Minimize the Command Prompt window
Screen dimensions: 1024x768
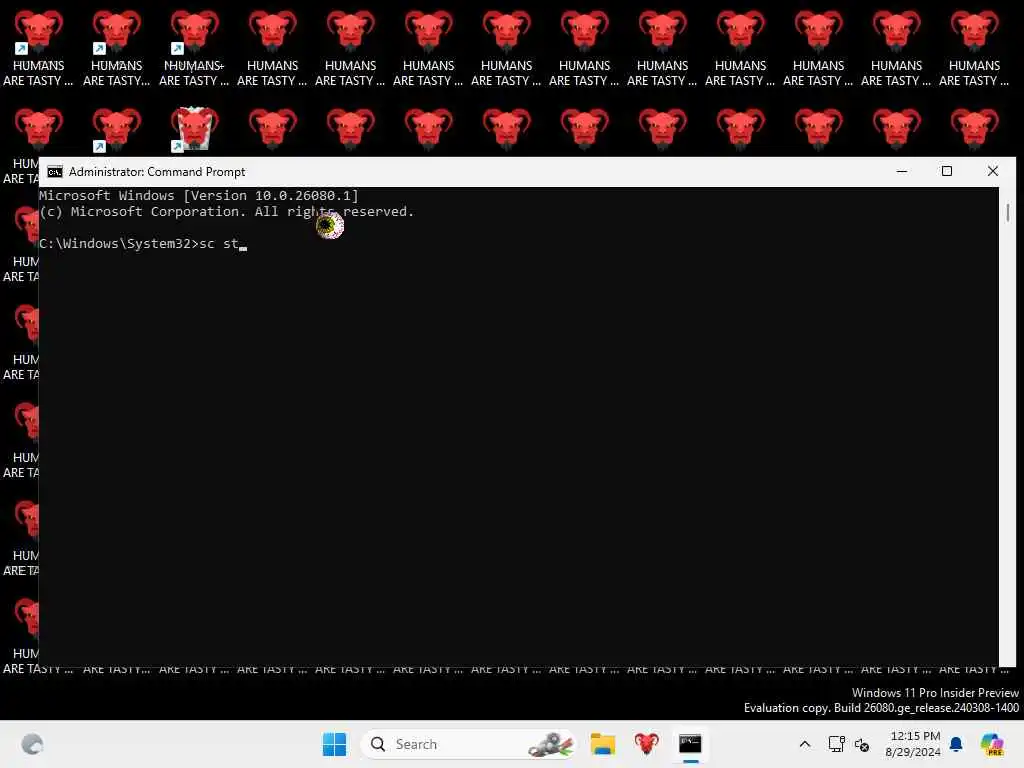pyautogui.click(x=902, y=171)
